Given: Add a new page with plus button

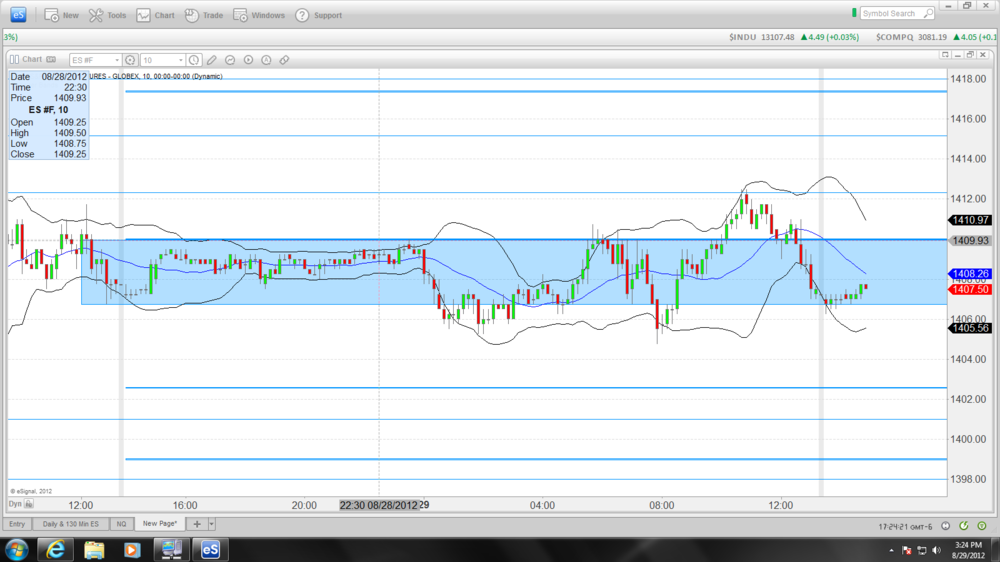Looking at the screenshot, I should (197, 524).
